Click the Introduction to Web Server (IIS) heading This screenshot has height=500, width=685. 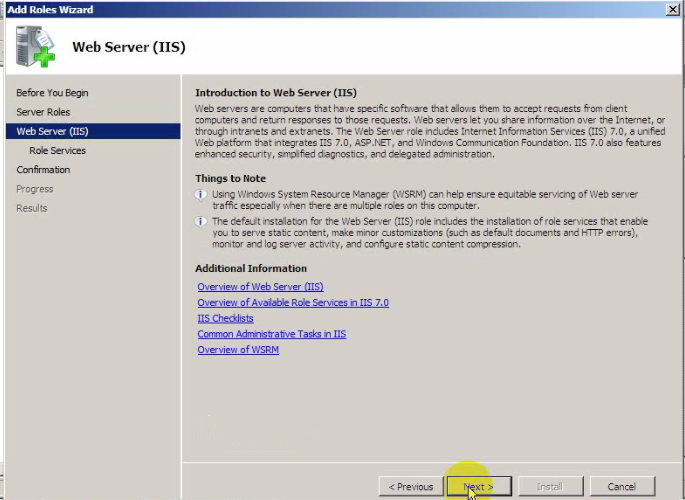pyautogui.click(x=276, y=93)
